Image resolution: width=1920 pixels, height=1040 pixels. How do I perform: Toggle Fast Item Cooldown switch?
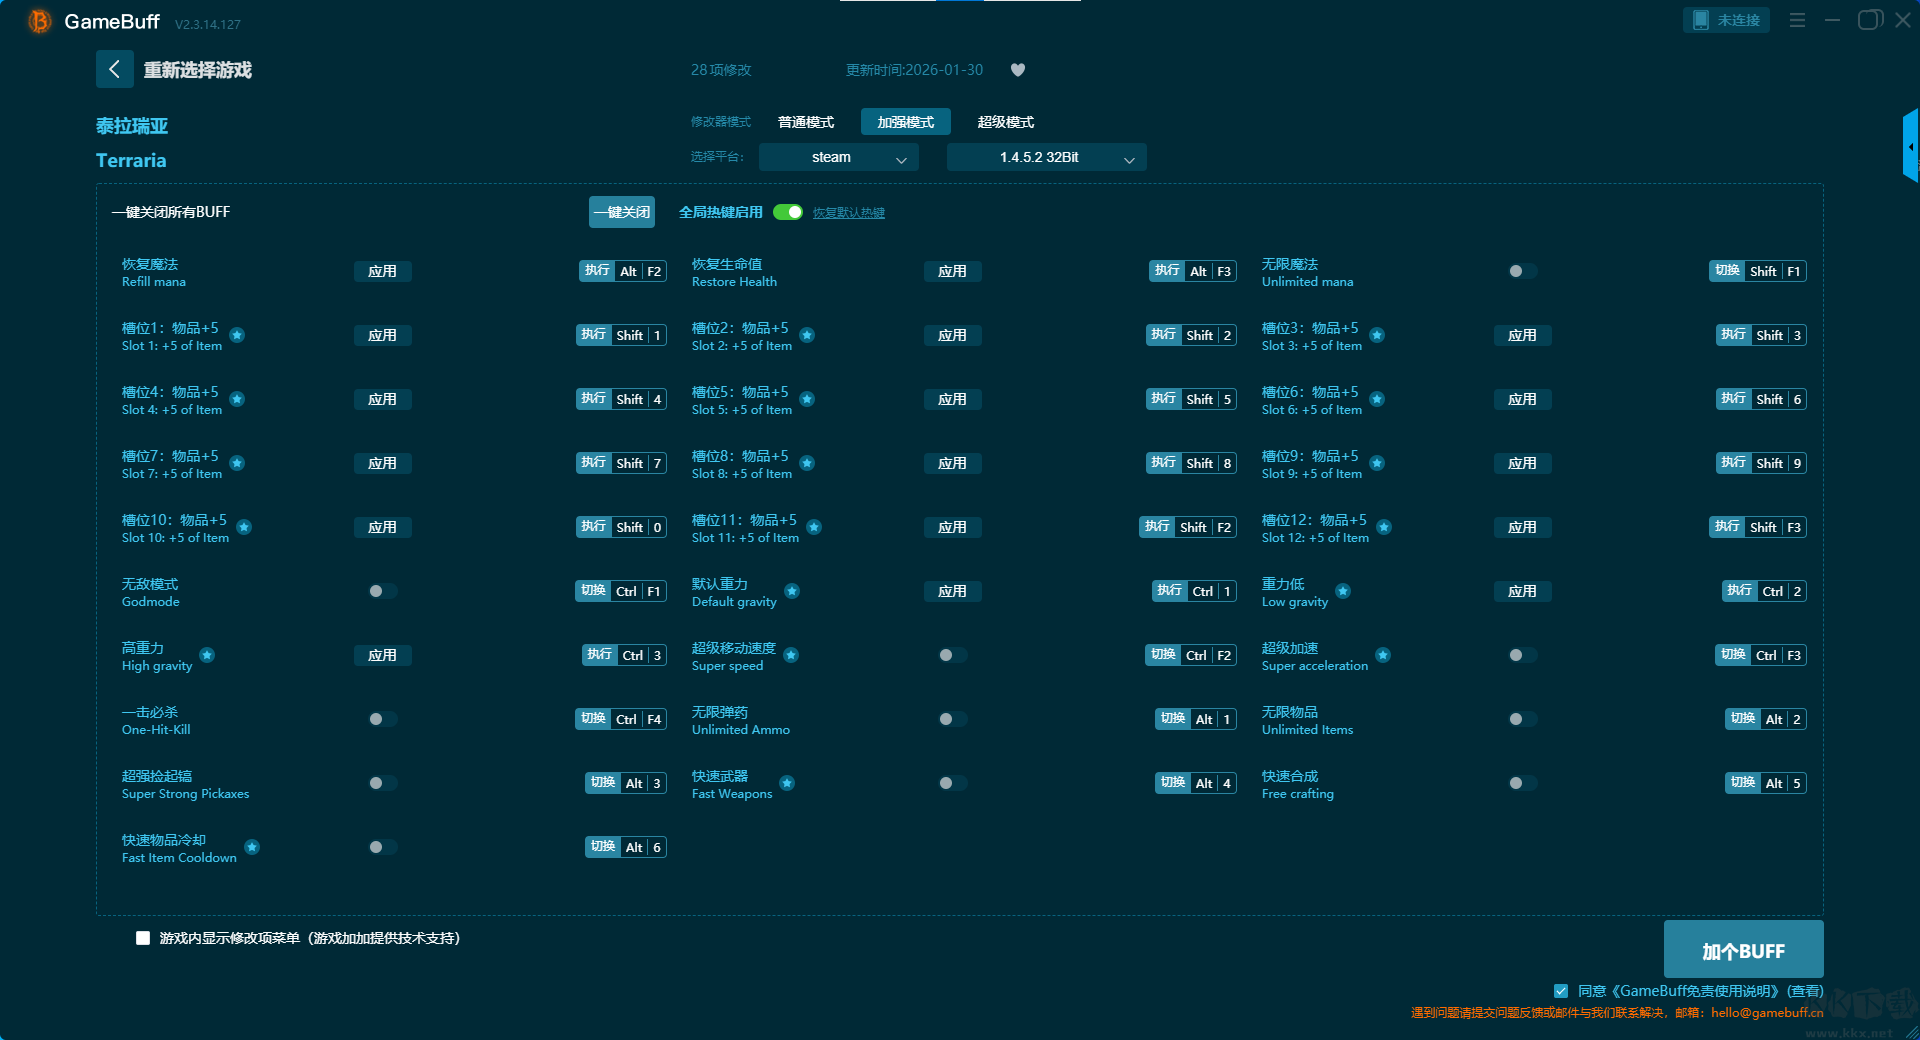tap(382, 847)
